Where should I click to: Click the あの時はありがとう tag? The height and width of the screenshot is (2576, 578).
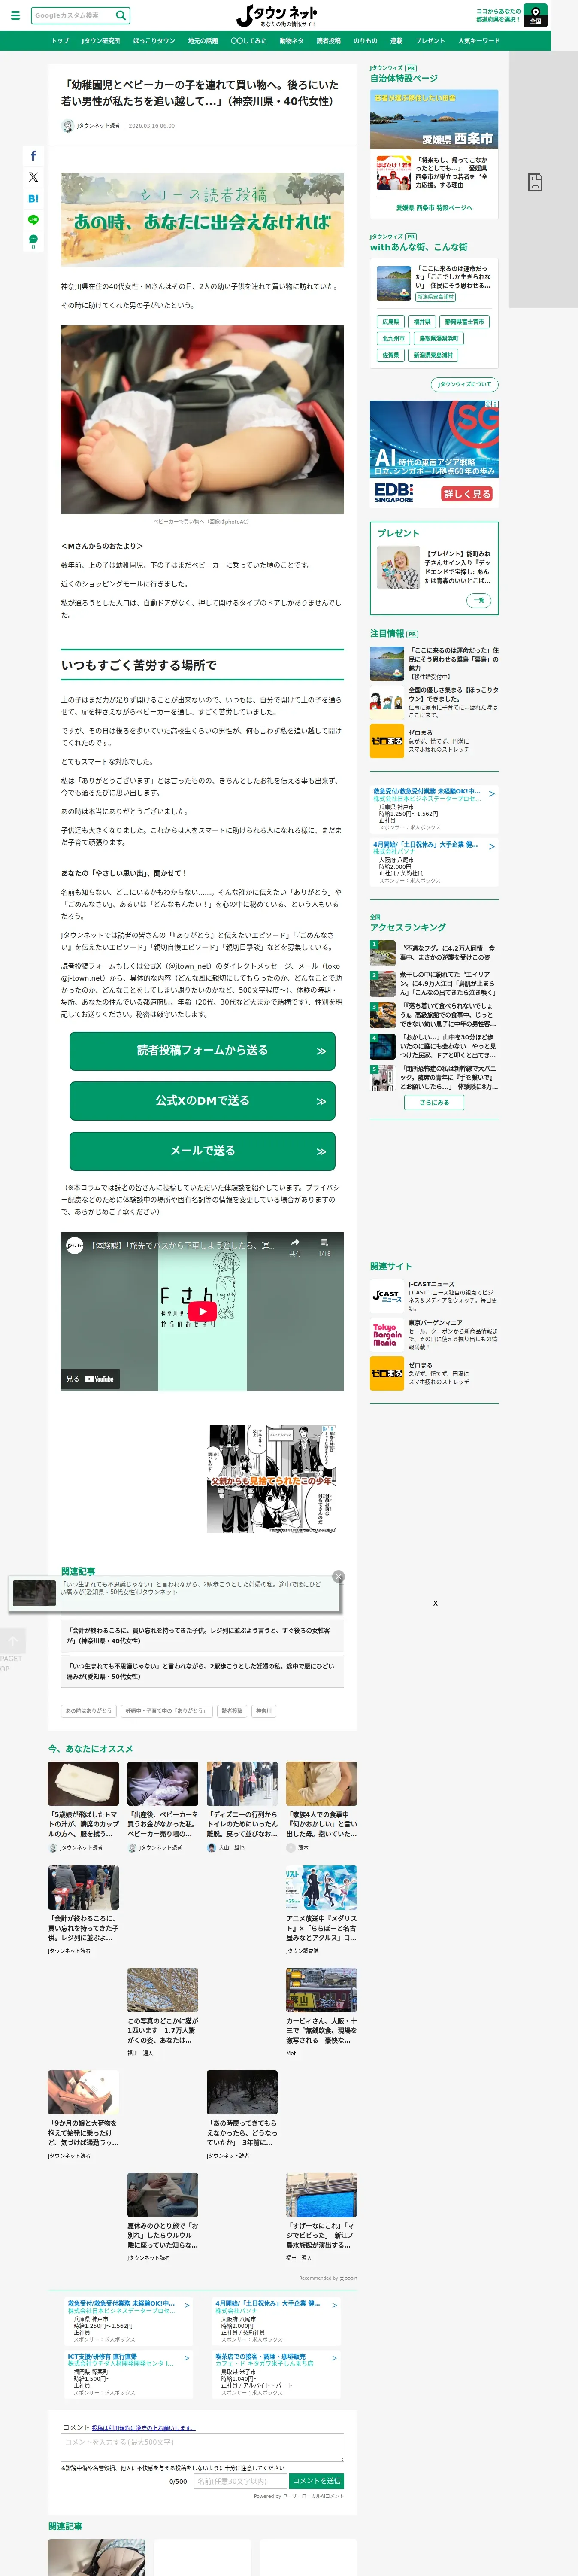point(89,1711)
